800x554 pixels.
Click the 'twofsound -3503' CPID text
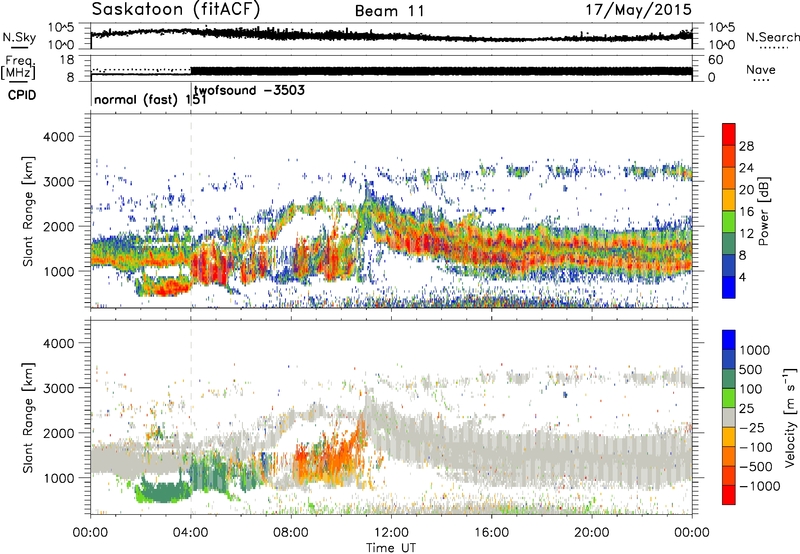coord(249,90)
